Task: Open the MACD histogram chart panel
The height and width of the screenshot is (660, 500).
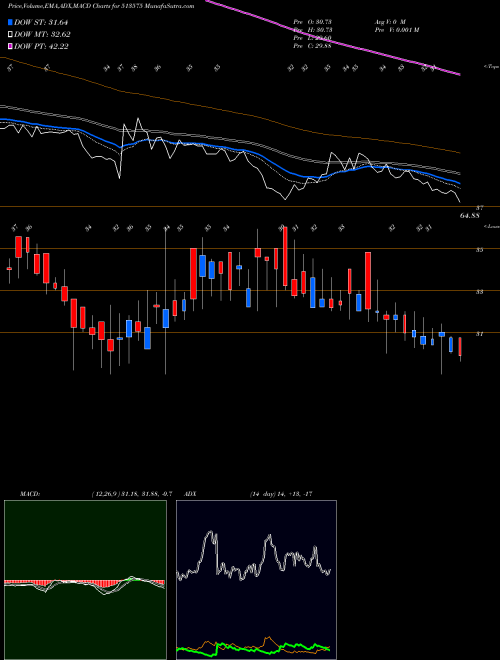Action: pos(85,580)
